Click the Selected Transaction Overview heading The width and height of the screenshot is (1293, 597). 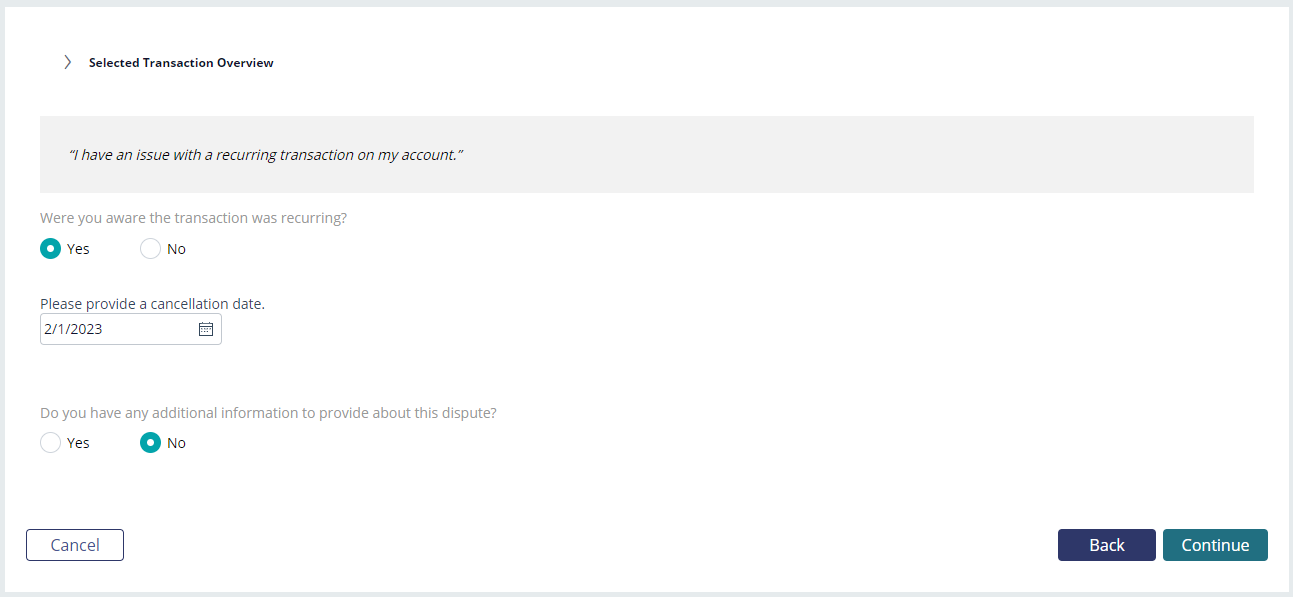pos(181,62)
